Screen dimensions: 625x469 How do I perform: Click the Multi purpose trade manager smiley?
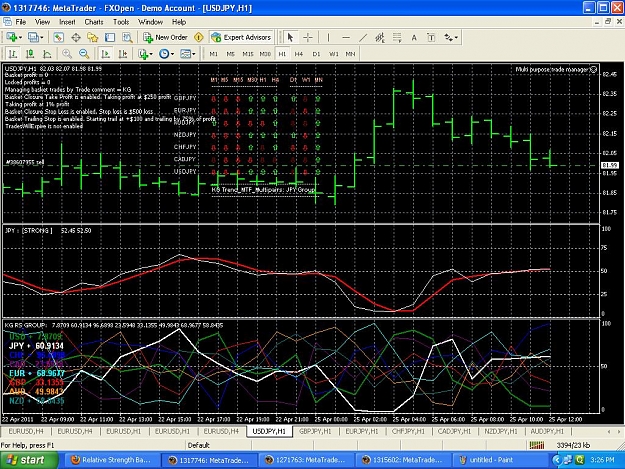click(594, 69)
